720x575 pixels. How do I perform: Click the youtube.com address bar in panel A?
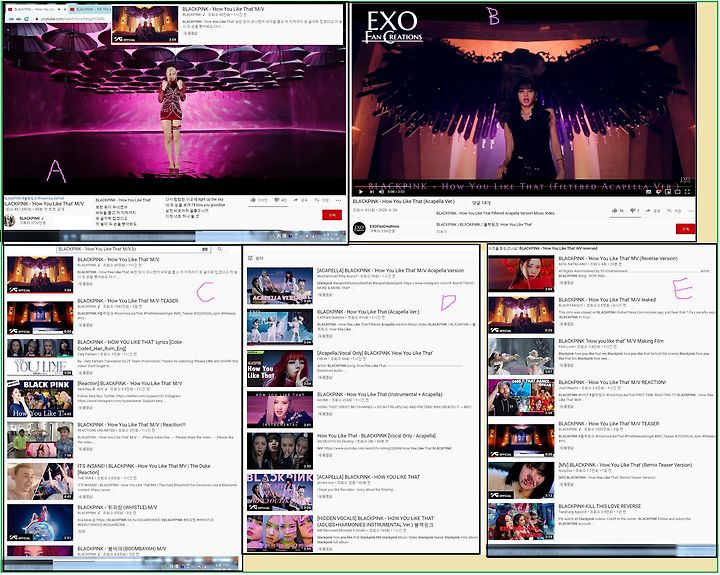click(x=71, y=19)
